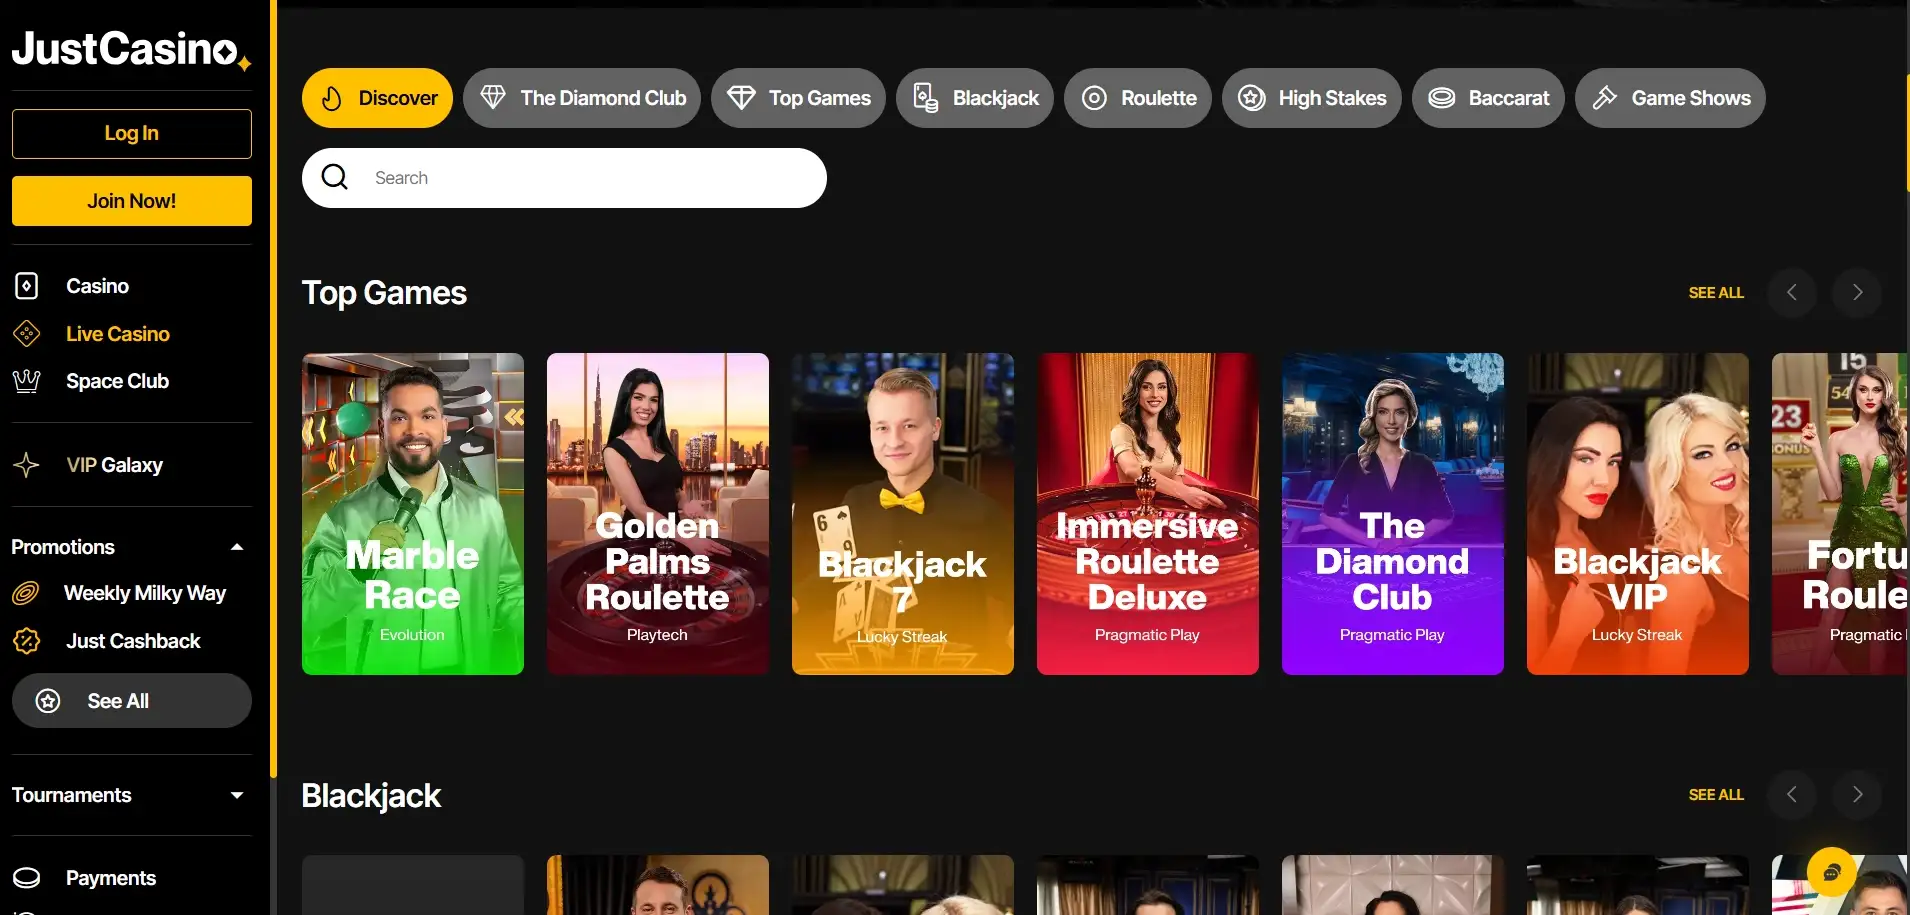Click the star chip icon on High Stakes tab
This screenshot has height=915, width=1910.
pyautogui.click(x=1252, y=98)
